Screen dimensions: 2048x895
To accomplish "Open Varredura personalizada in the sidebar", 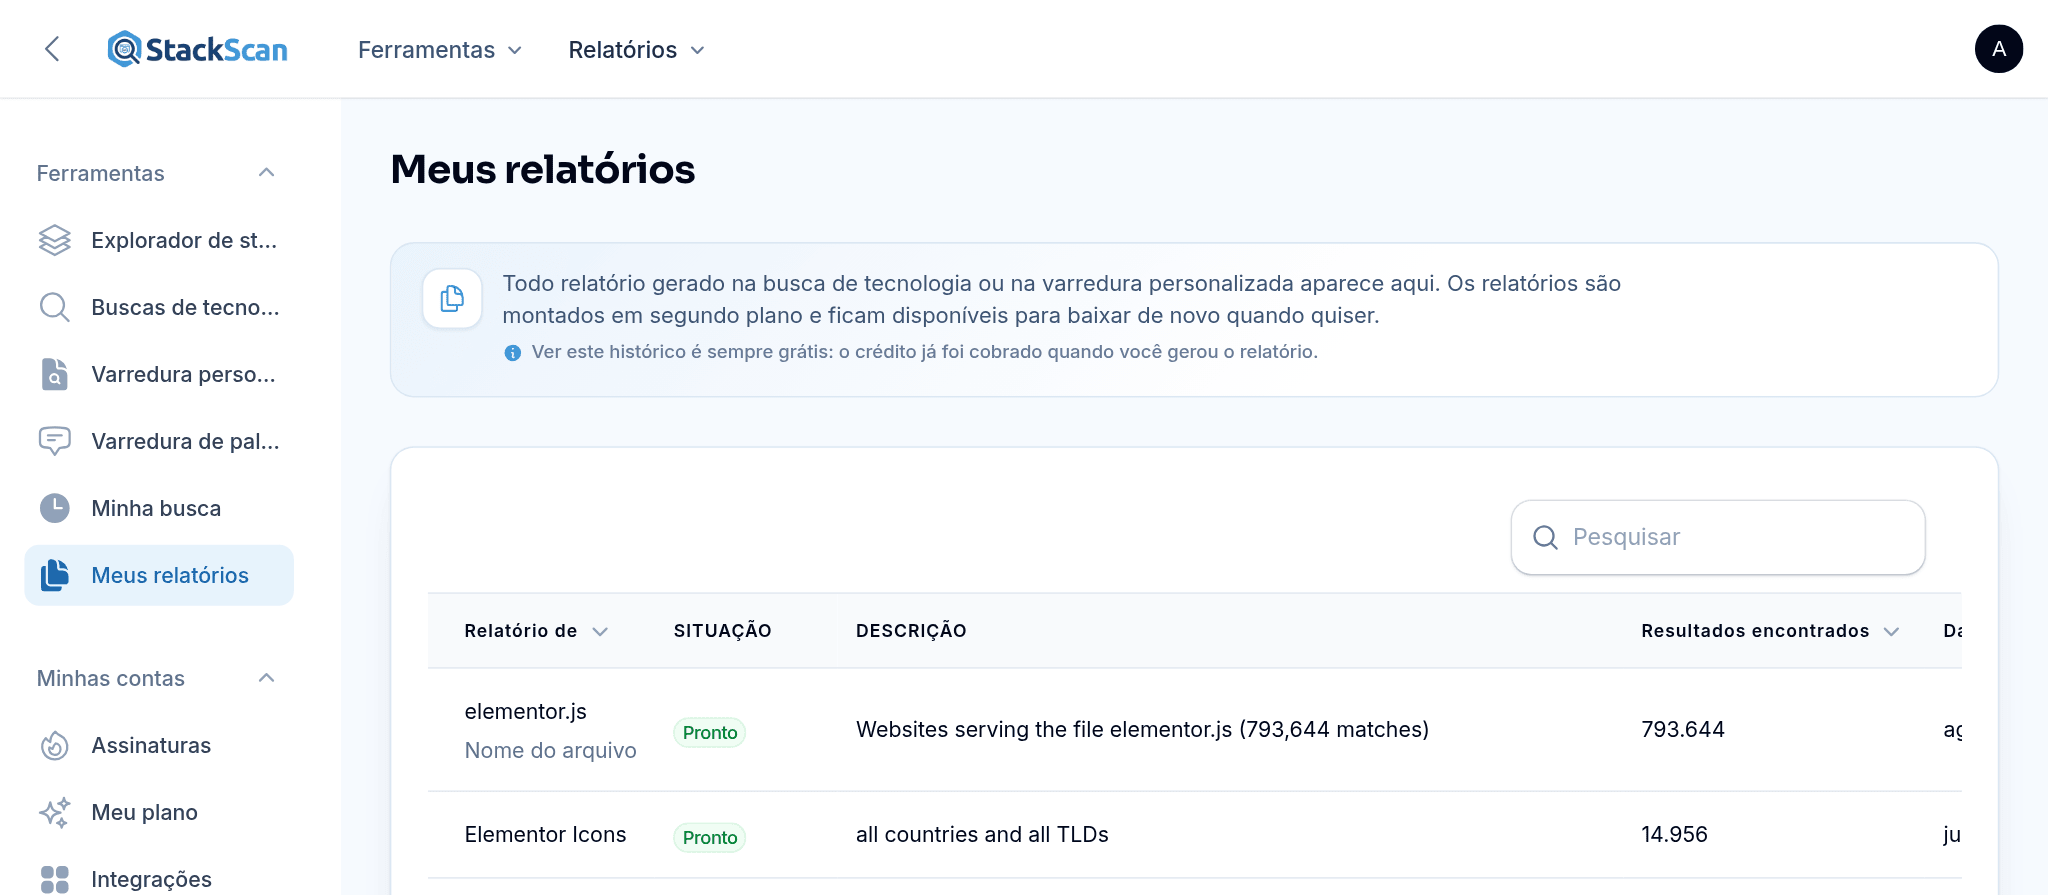I will pos(159,374).
